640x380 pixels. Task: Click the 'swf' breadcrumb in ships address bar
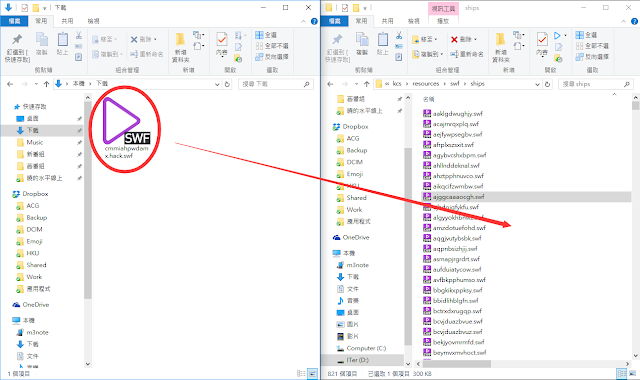[455, 84]
